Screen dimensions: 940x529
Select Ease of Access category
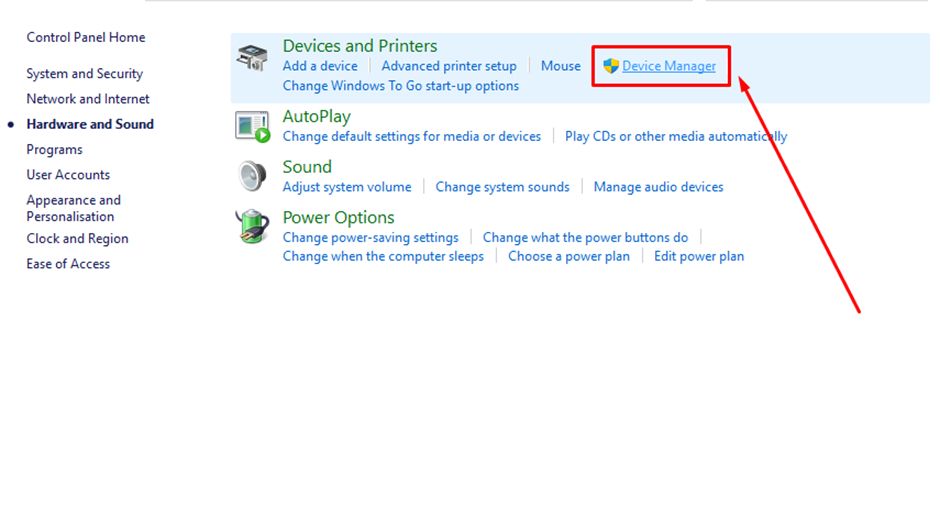68,264
